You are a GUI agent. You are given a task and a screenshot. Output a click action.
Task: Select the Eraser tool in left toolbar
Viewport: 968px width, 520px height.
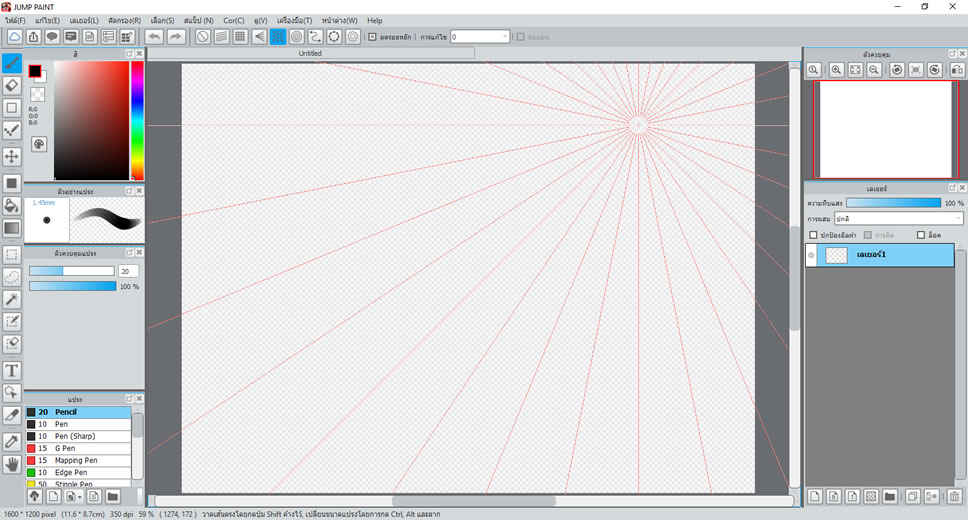[x=12, y=85]
